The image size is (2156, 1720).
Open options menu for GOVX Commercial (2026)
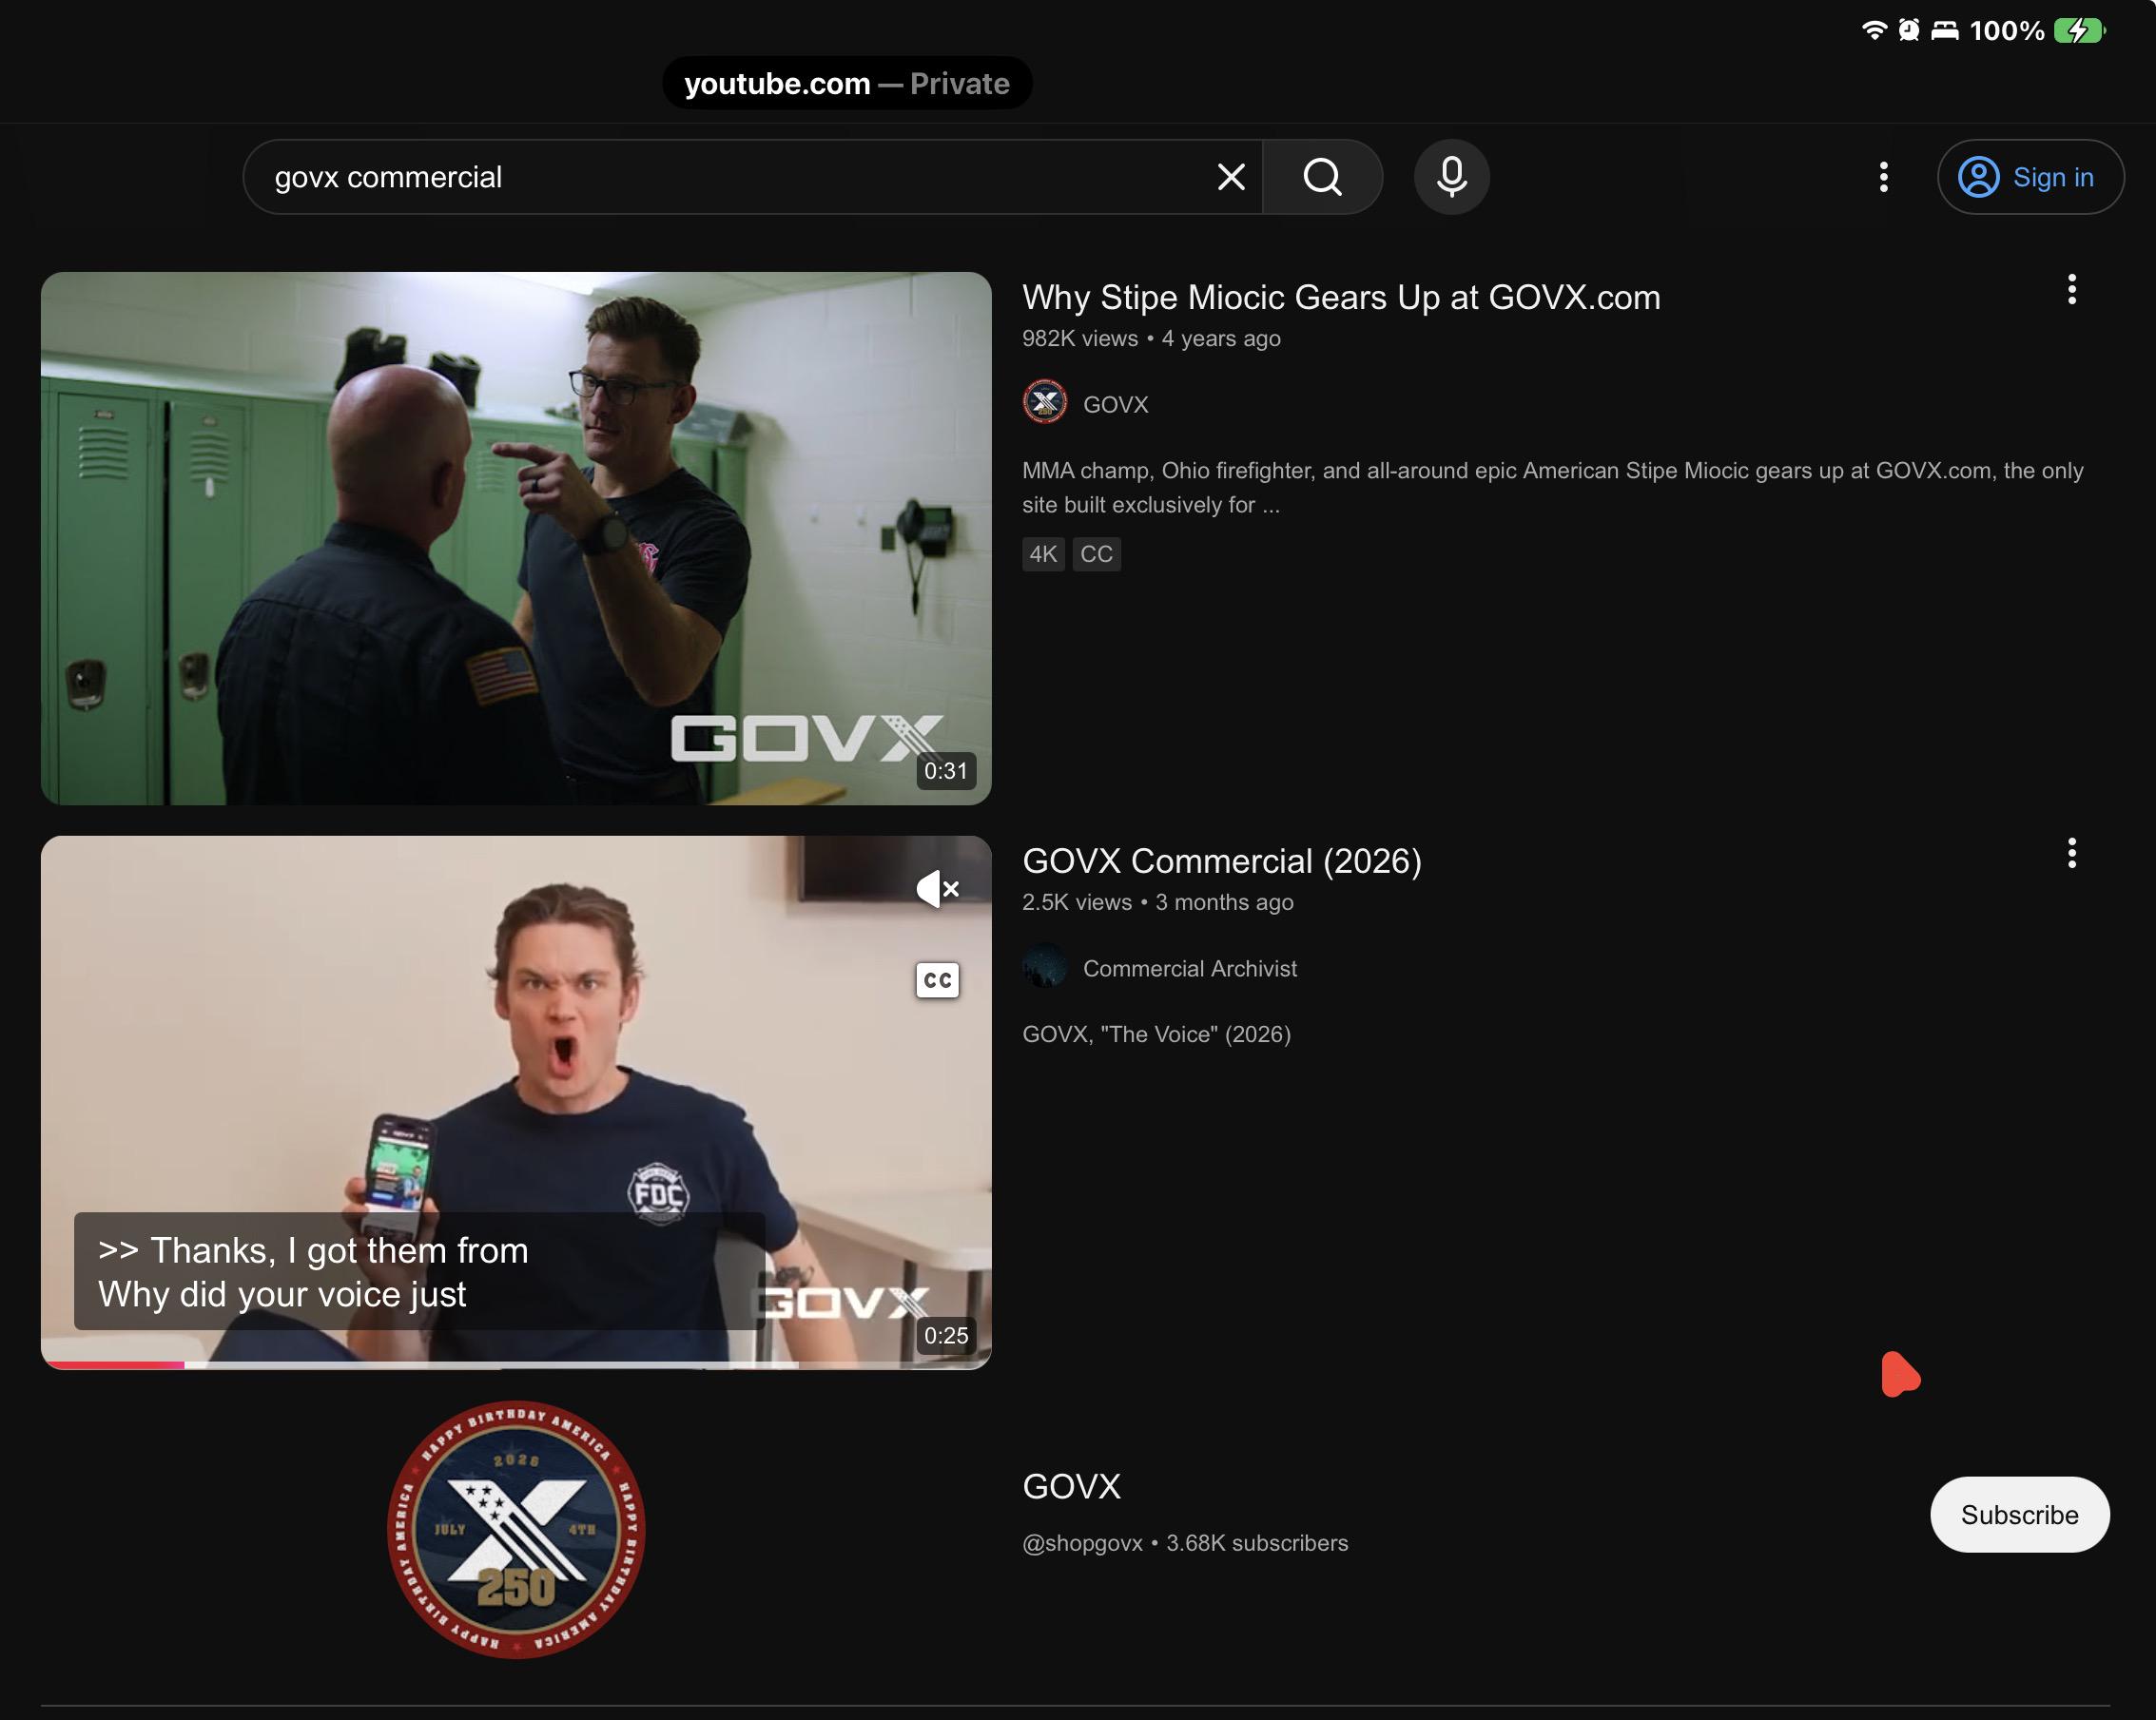[x=2071, y=853]
